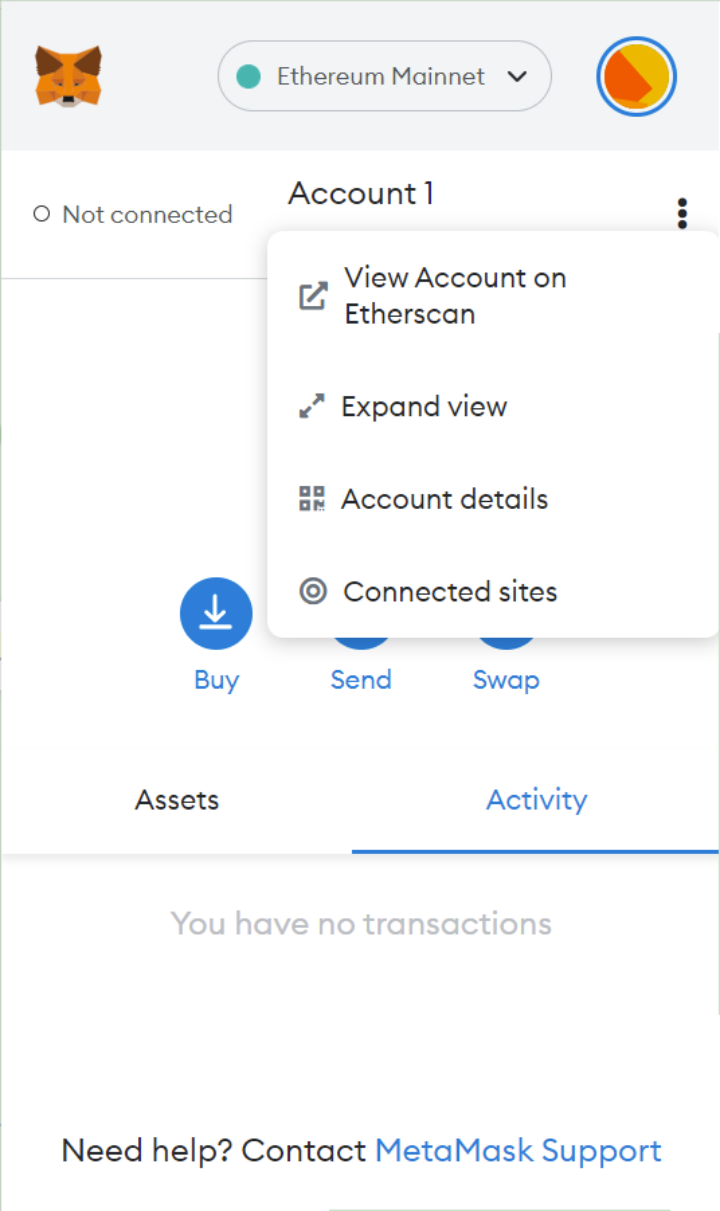Open the MetaMask Support link
Image resolution: width=720 pixels, height=1211 pixels.
click(518, 1151)
